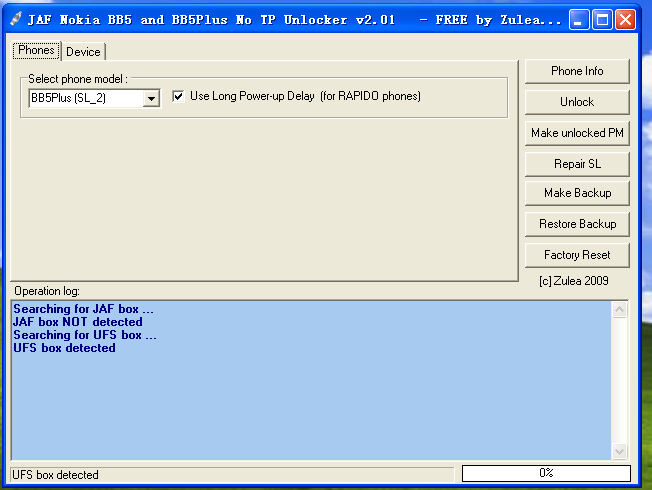Click the Repair SL button
The height and width of the screenshot is (490, 652).
point(577,164)
